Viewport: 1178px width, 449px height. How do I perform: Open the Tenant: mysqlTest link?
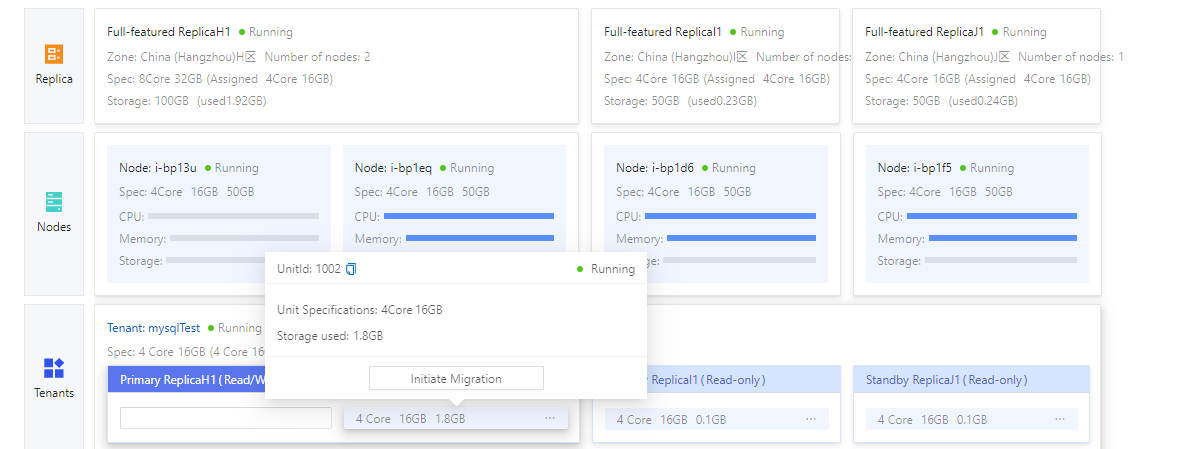coord(154,328)
